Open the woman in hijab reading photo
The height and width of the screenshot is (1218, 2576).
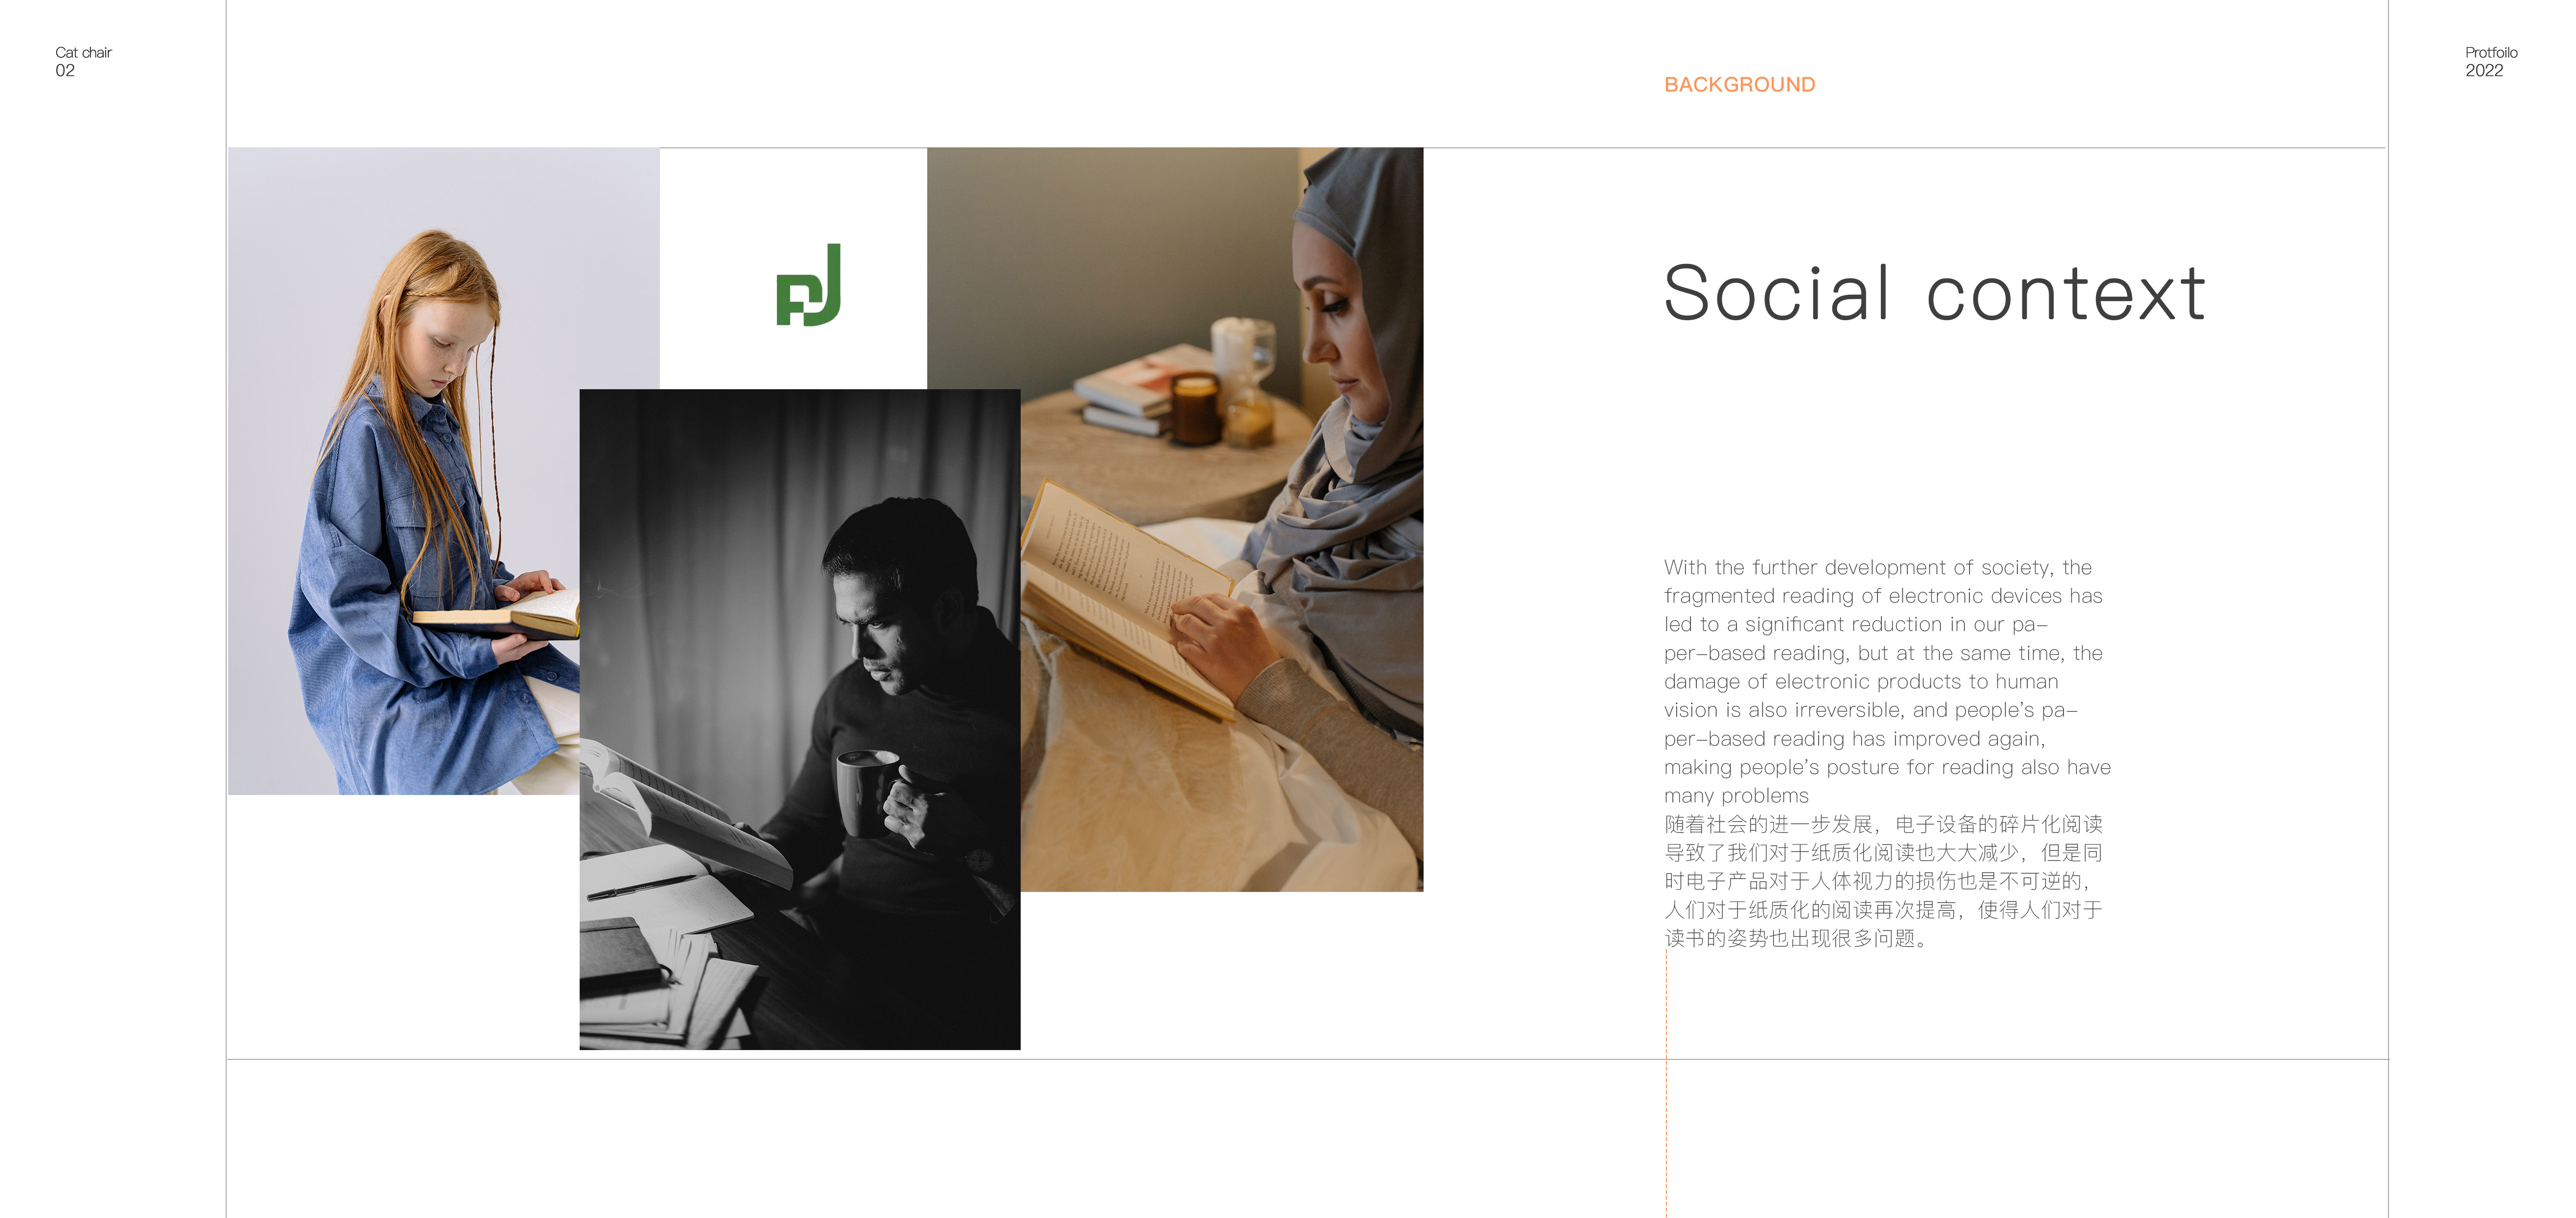1221,519
